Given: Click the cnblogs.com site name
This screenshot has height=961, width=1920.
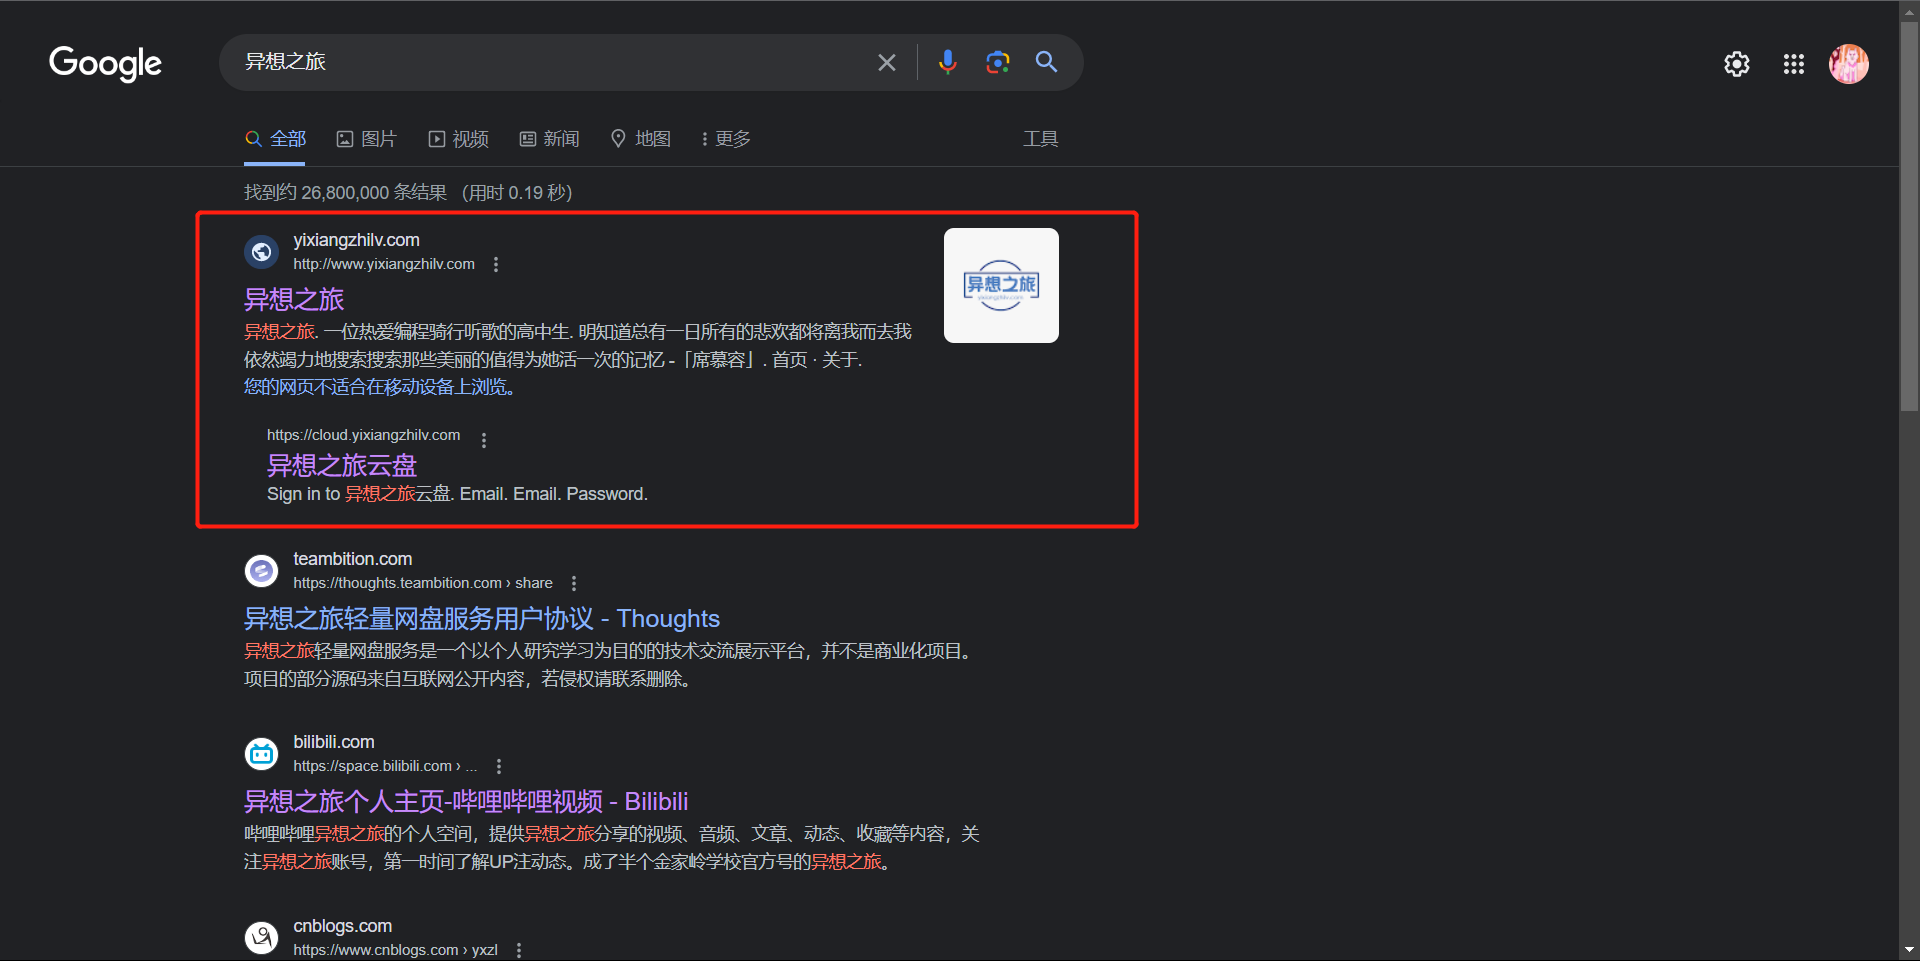Looking at the screenshot, I should tap(342, 926).
